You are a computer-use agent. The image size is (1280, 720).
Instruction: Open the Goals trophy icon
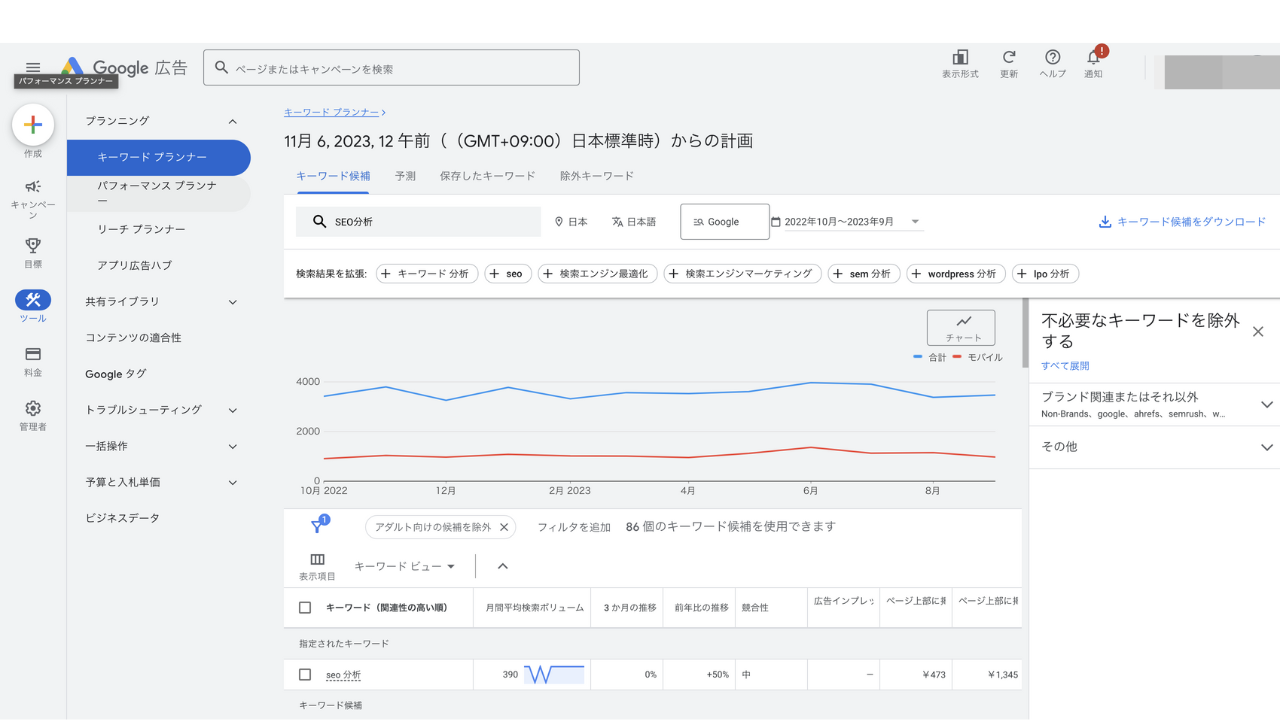33,245
